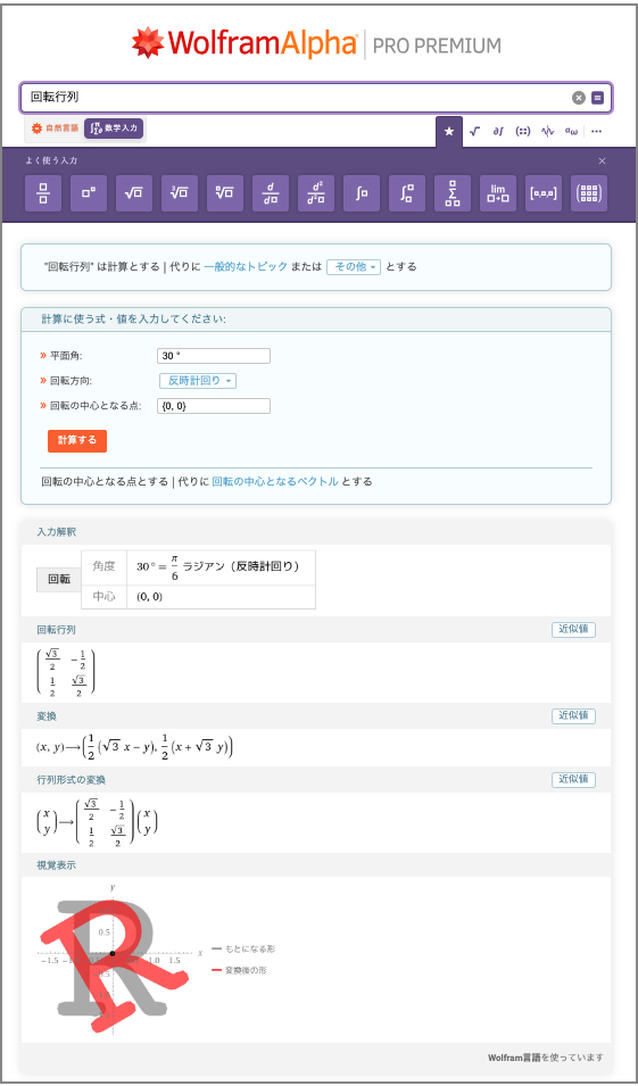Insert the square root template
The image size is (638, 1086).
(x=134, y=193)
